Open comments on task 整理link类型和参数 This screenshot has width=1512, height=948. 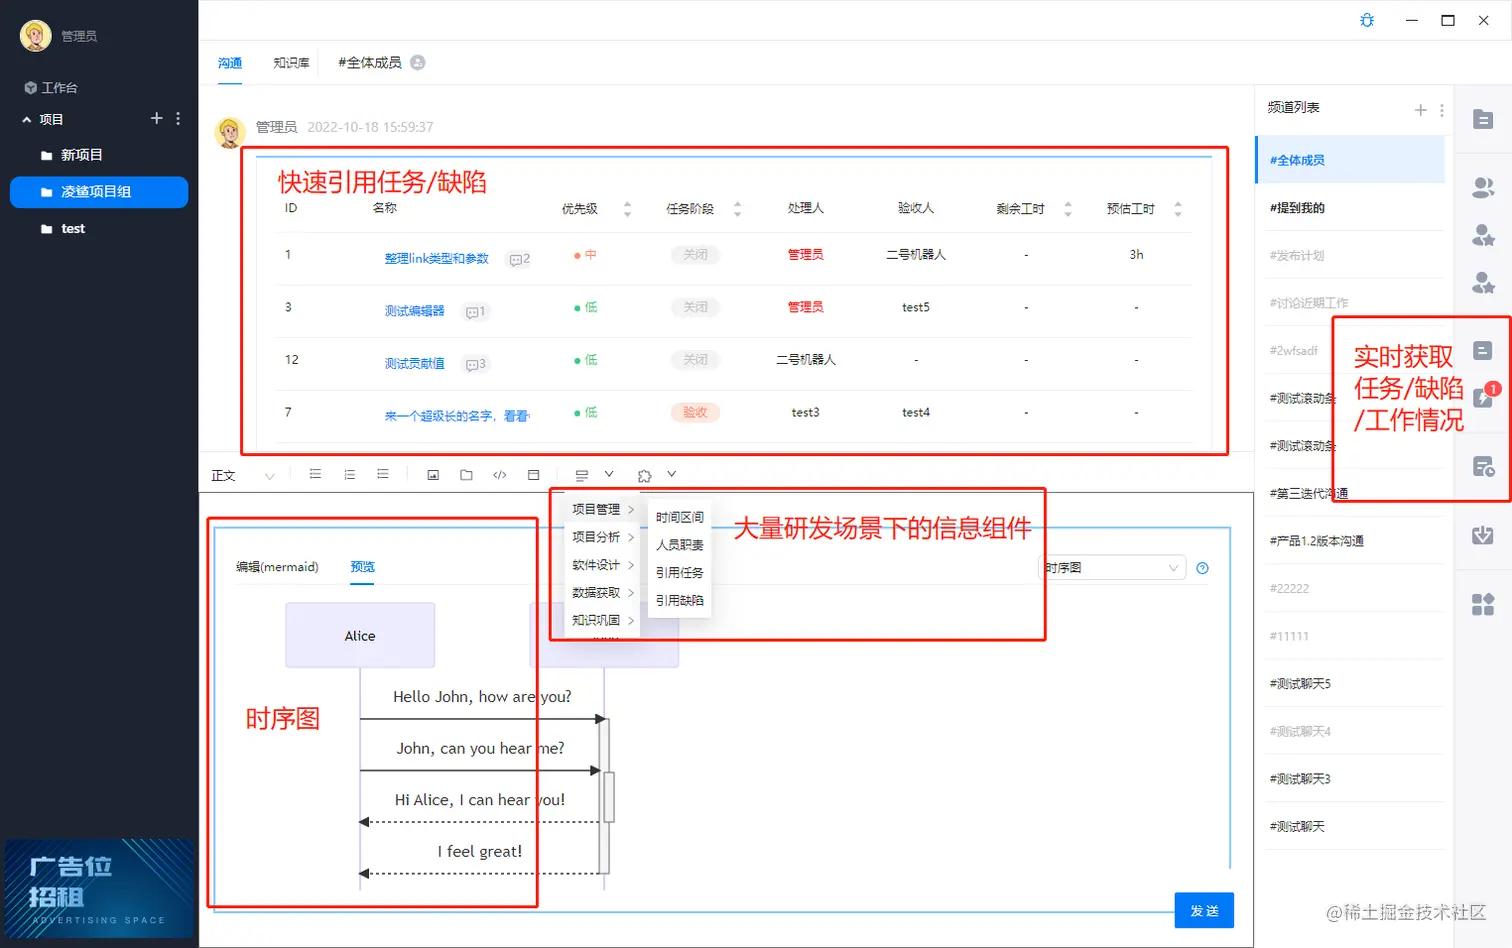[519, 259]
